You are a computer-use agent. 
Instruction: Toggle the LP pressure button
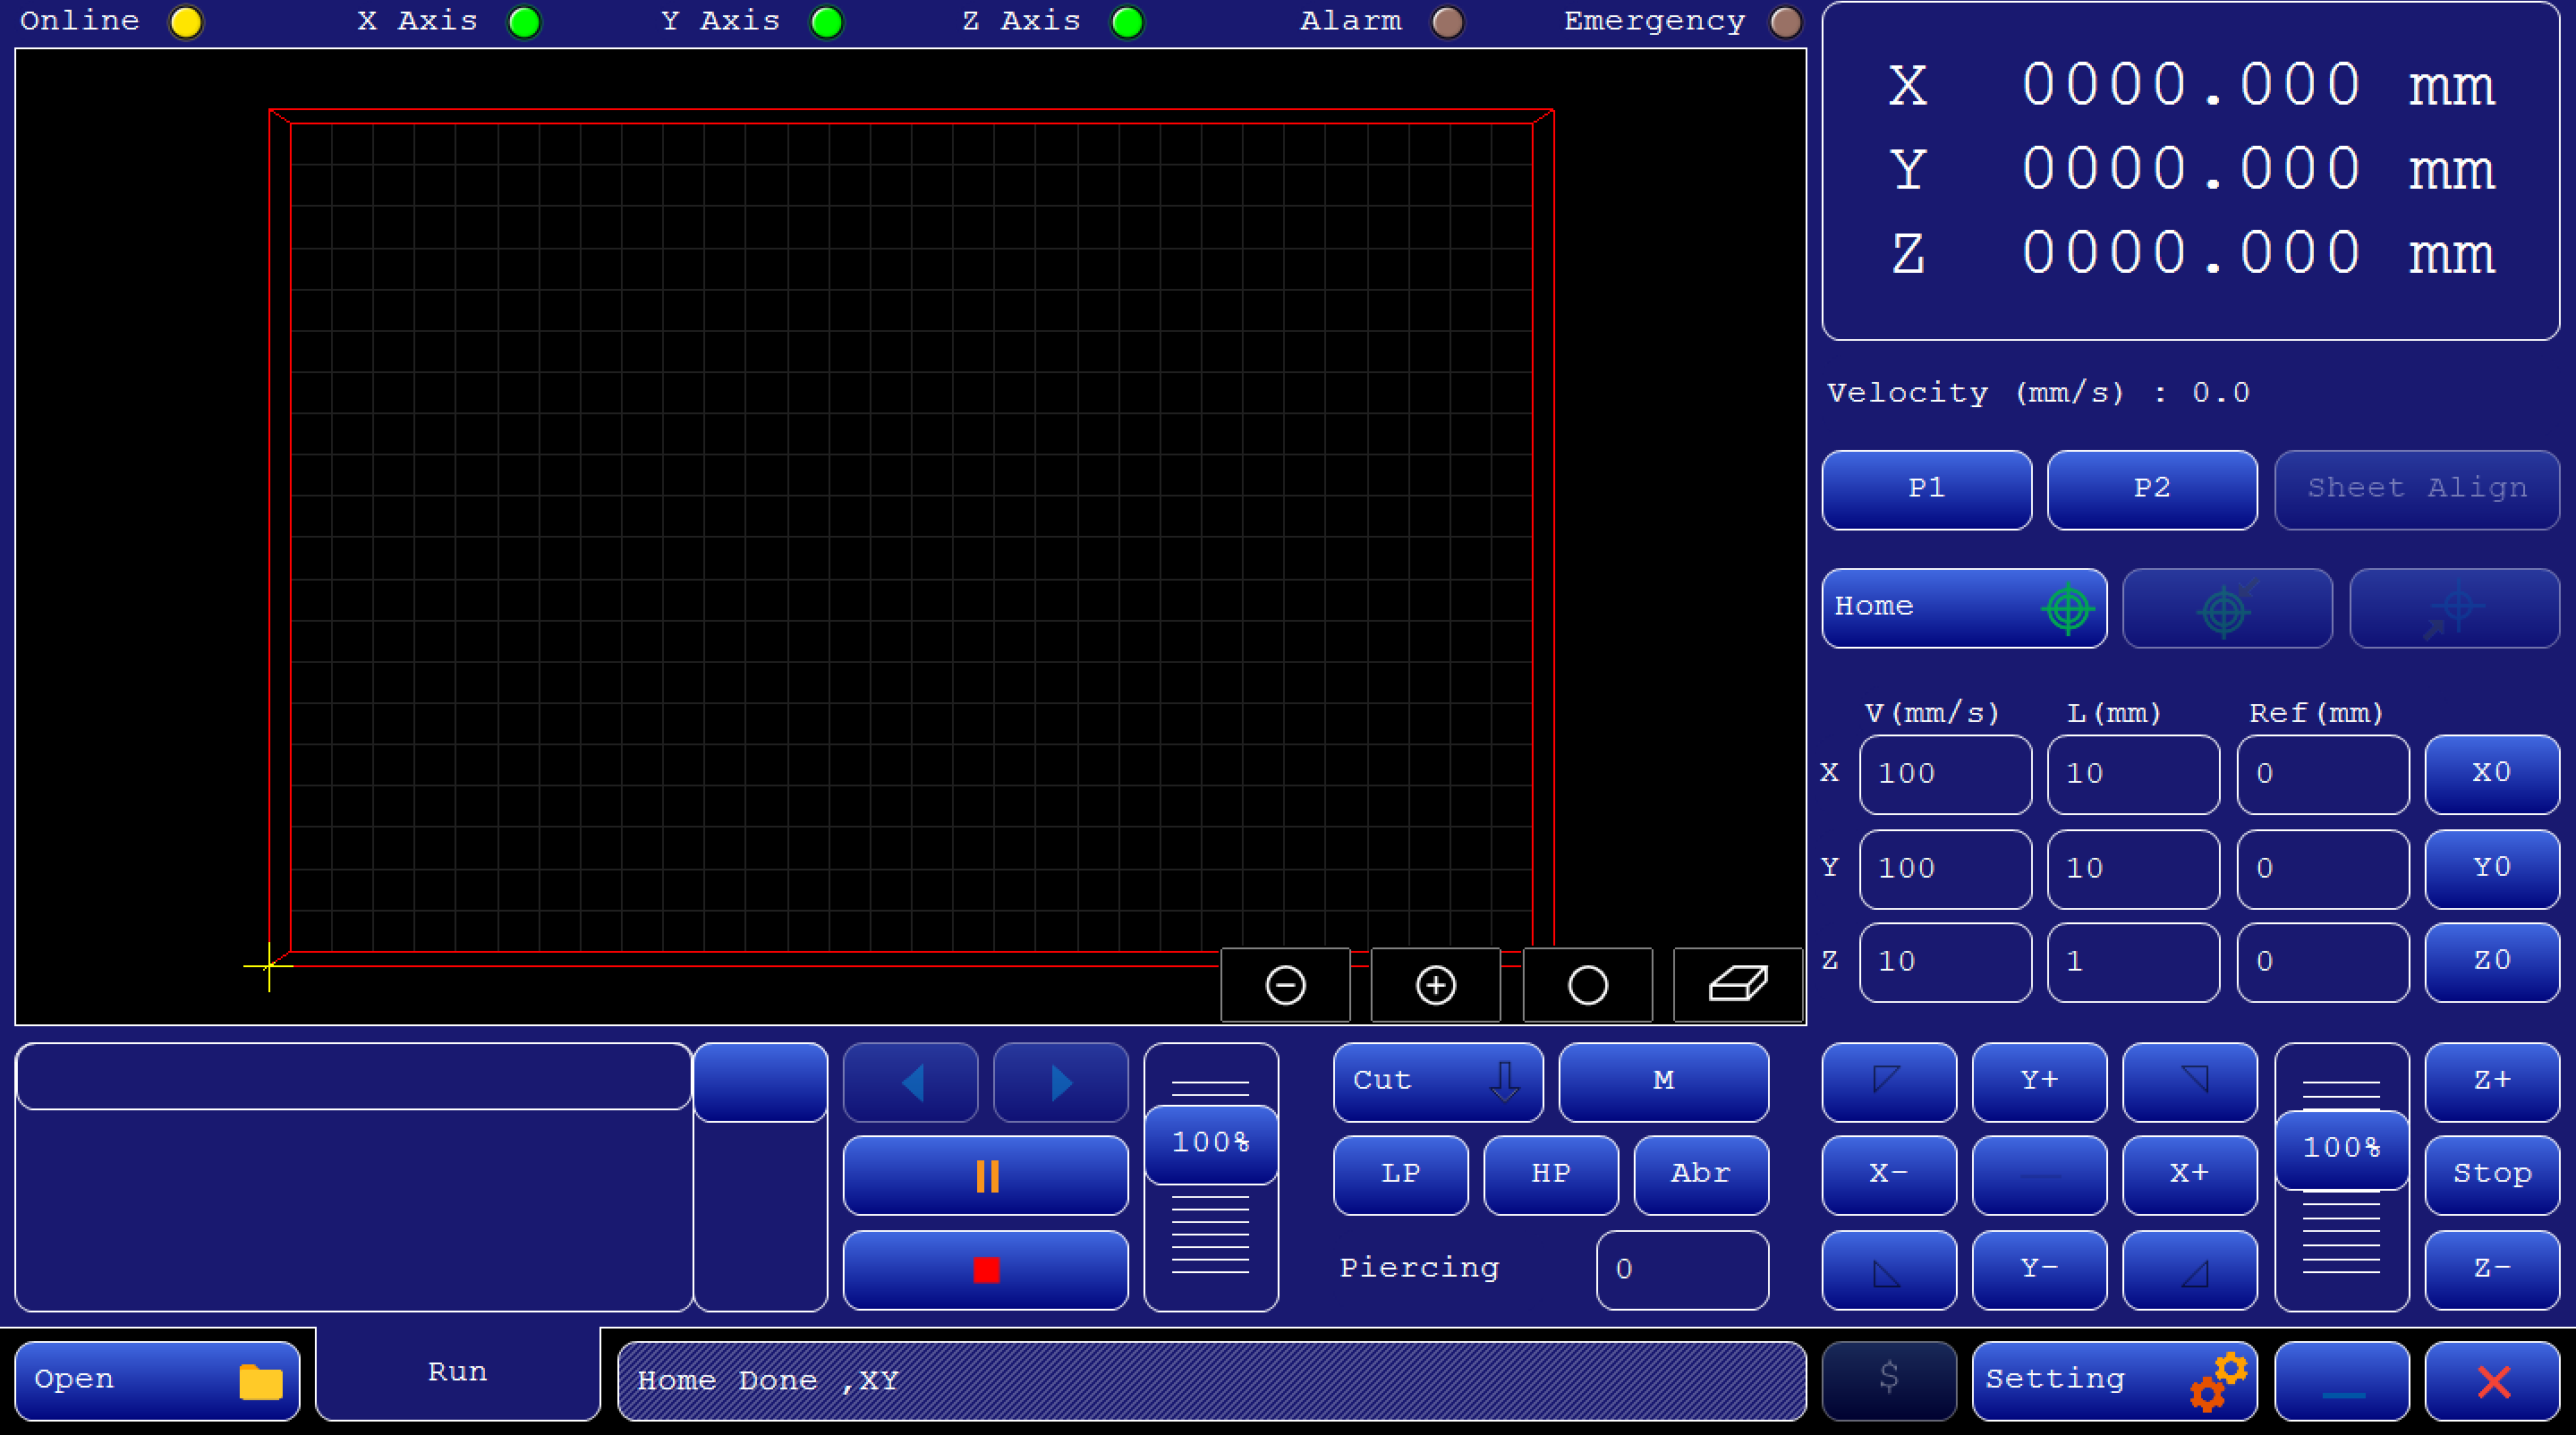1400,1174
